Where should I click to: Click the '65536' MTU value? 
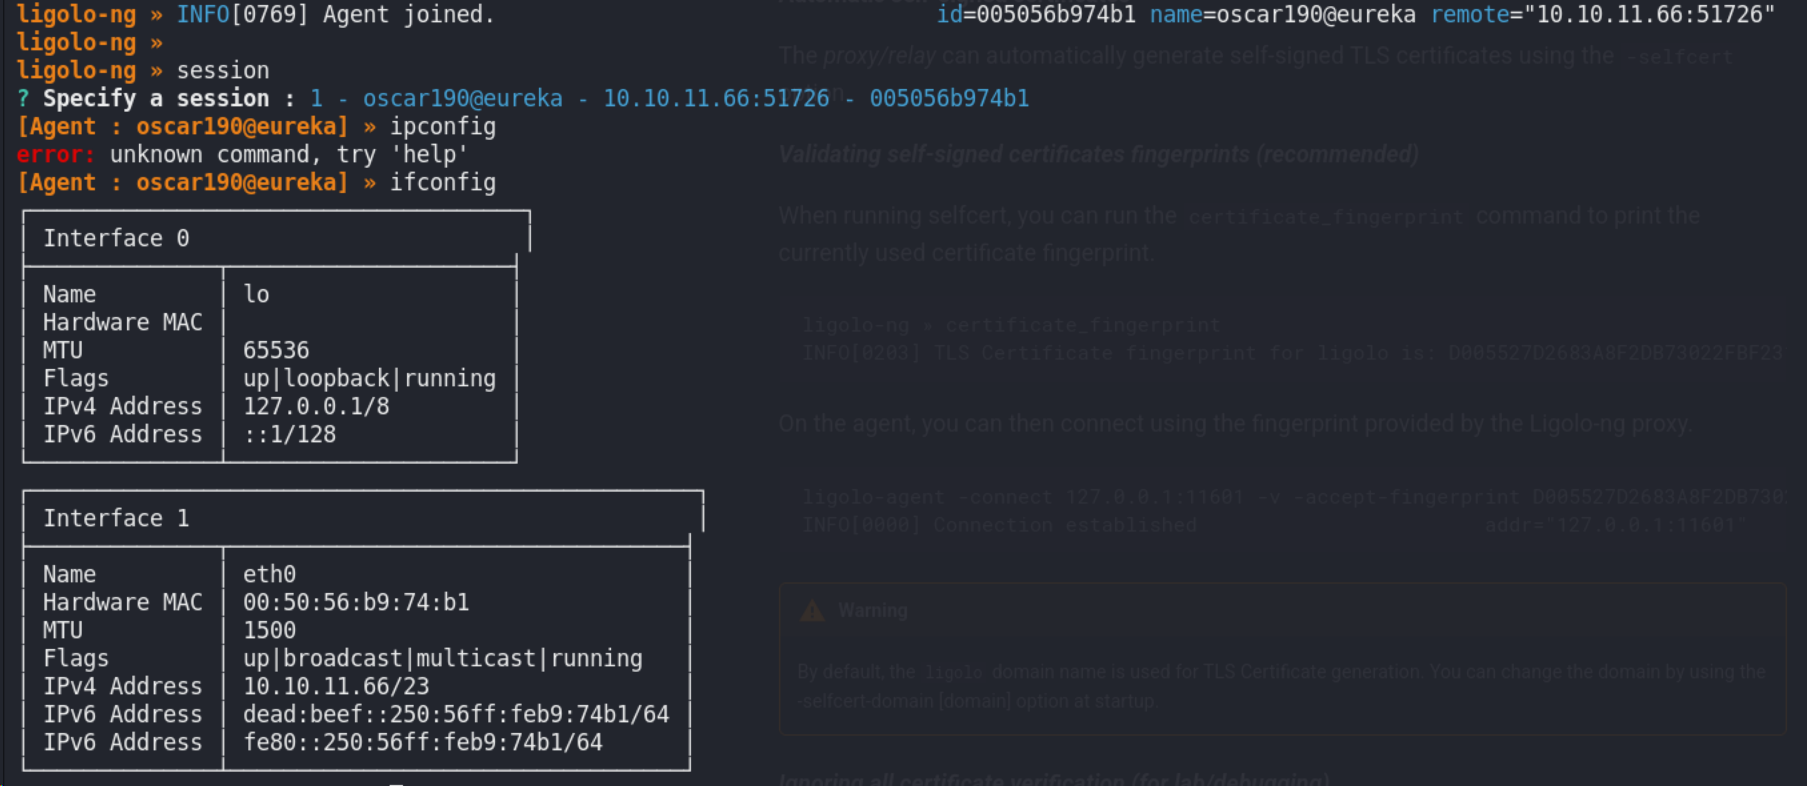point(276,351)
